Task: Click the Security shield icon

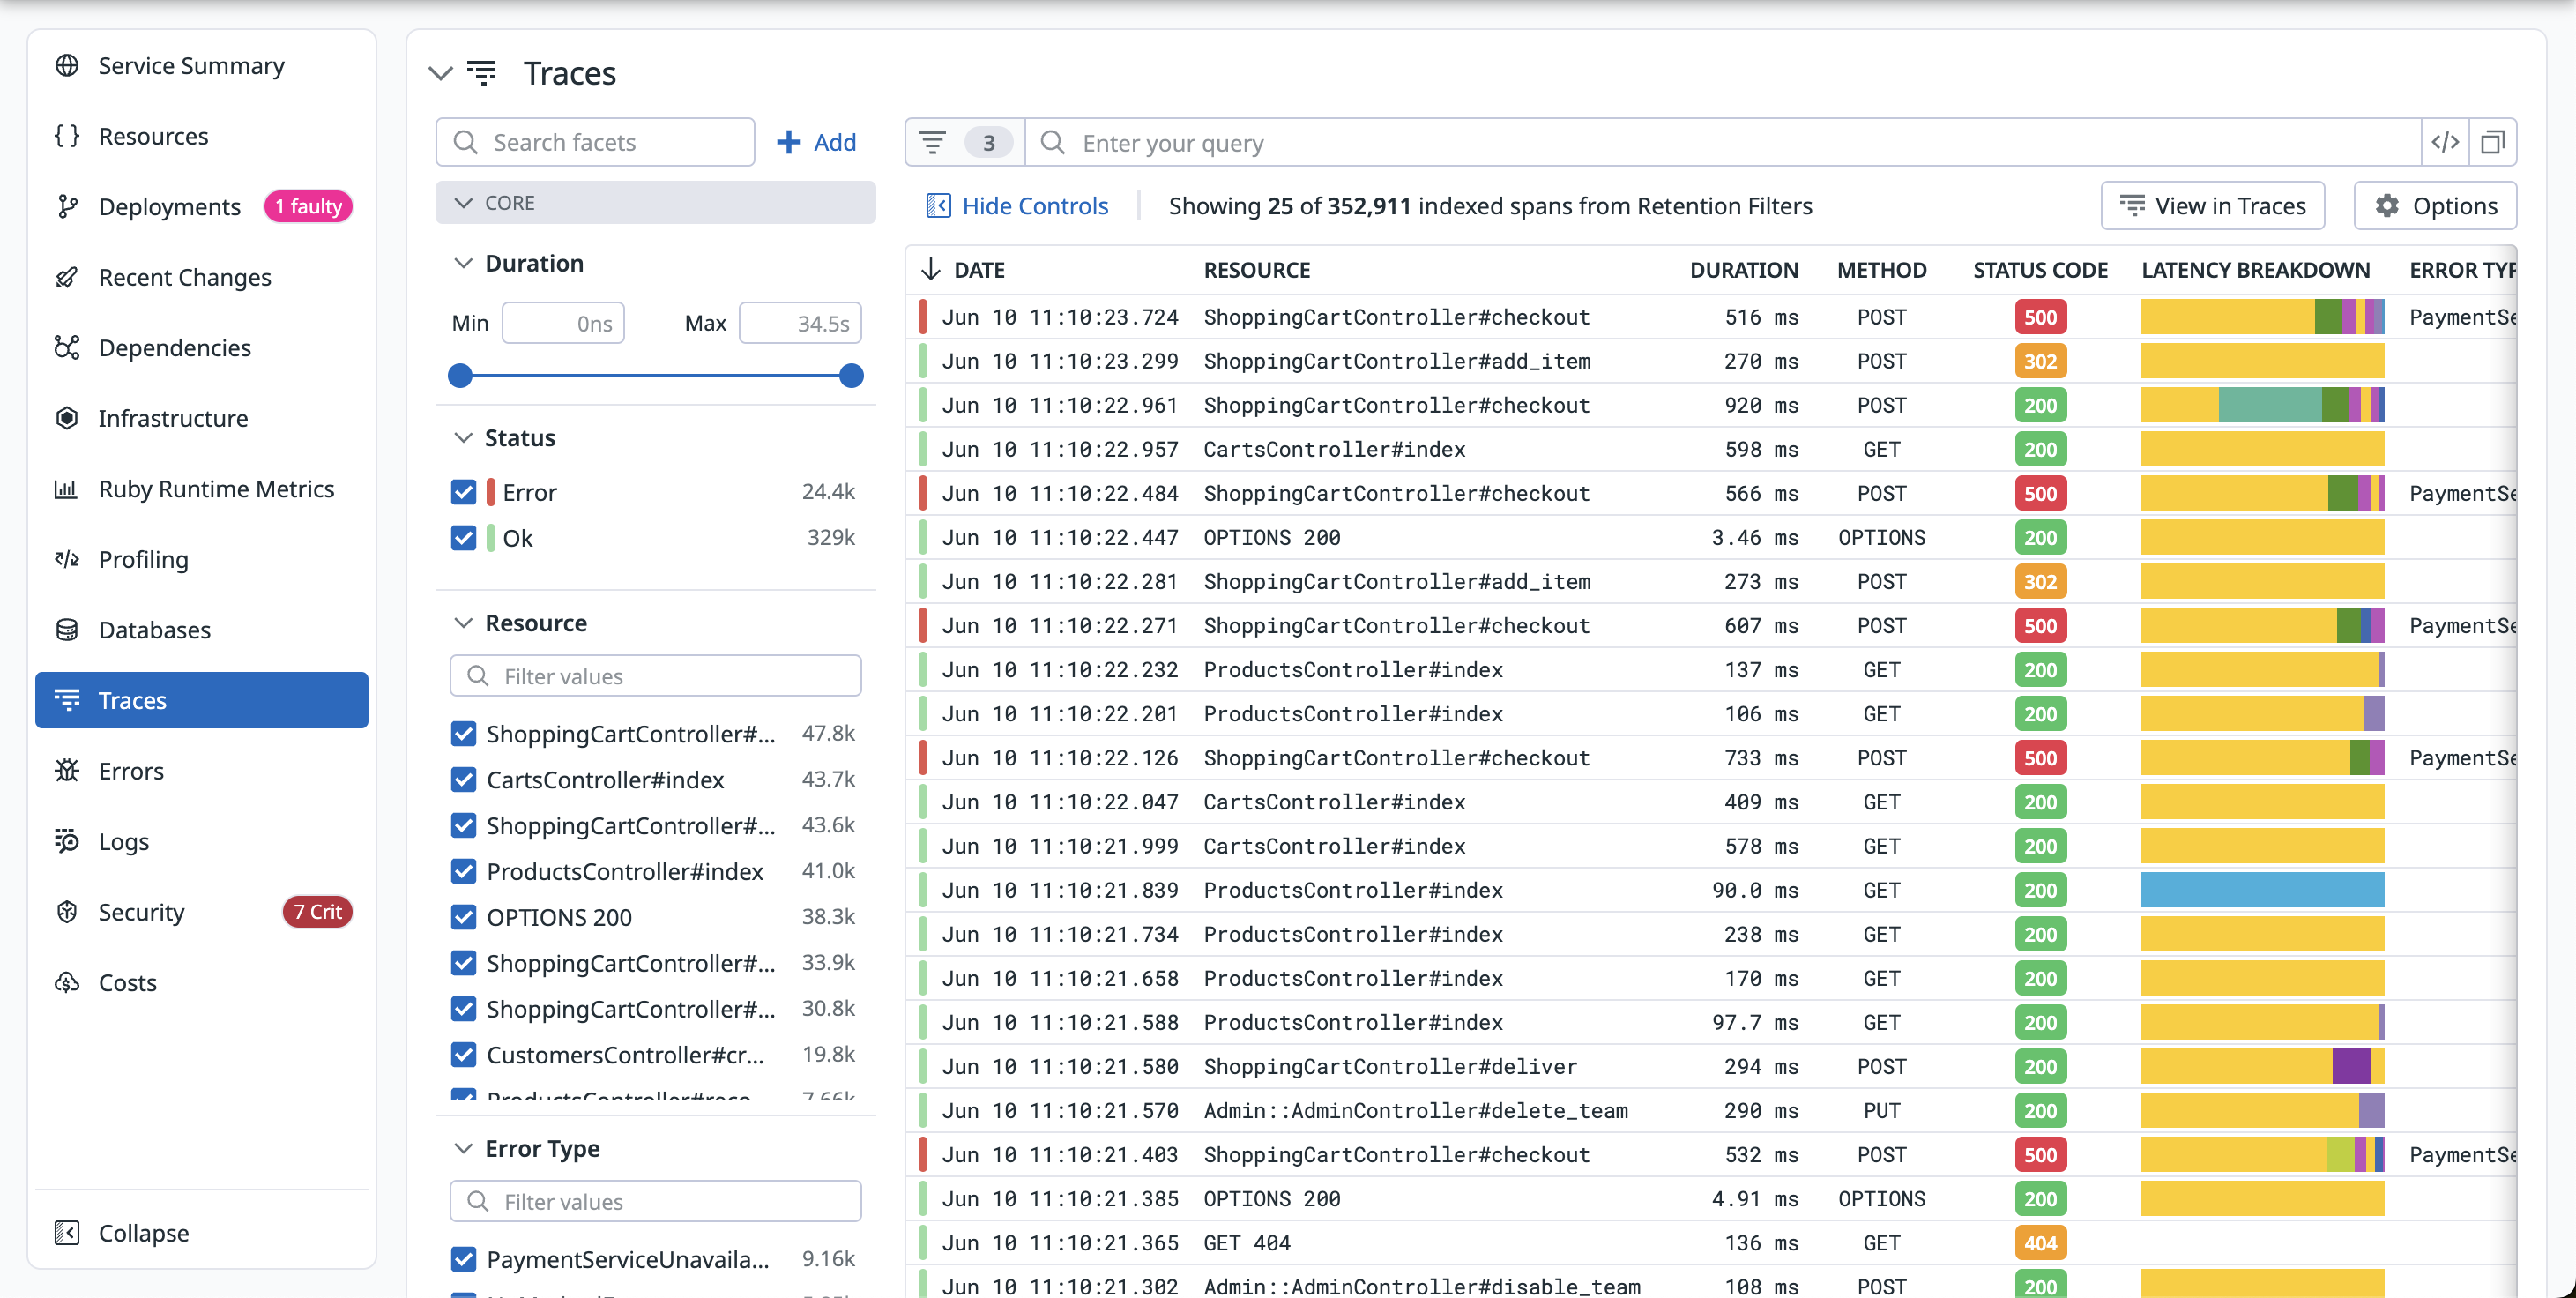Action: coord(67,912)
